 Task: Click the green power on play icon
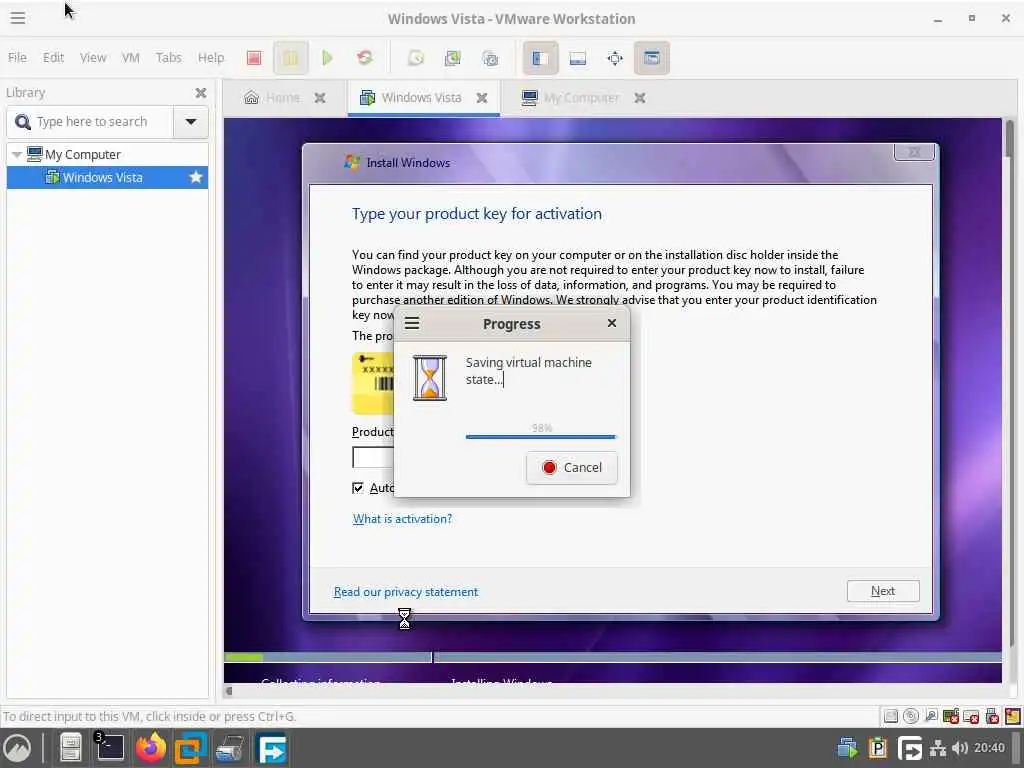coord(327,58)
